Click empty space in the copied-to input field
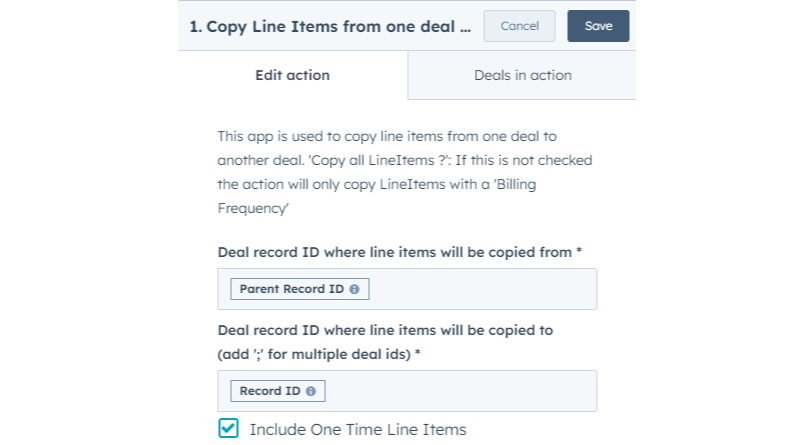 click(460, 391)
